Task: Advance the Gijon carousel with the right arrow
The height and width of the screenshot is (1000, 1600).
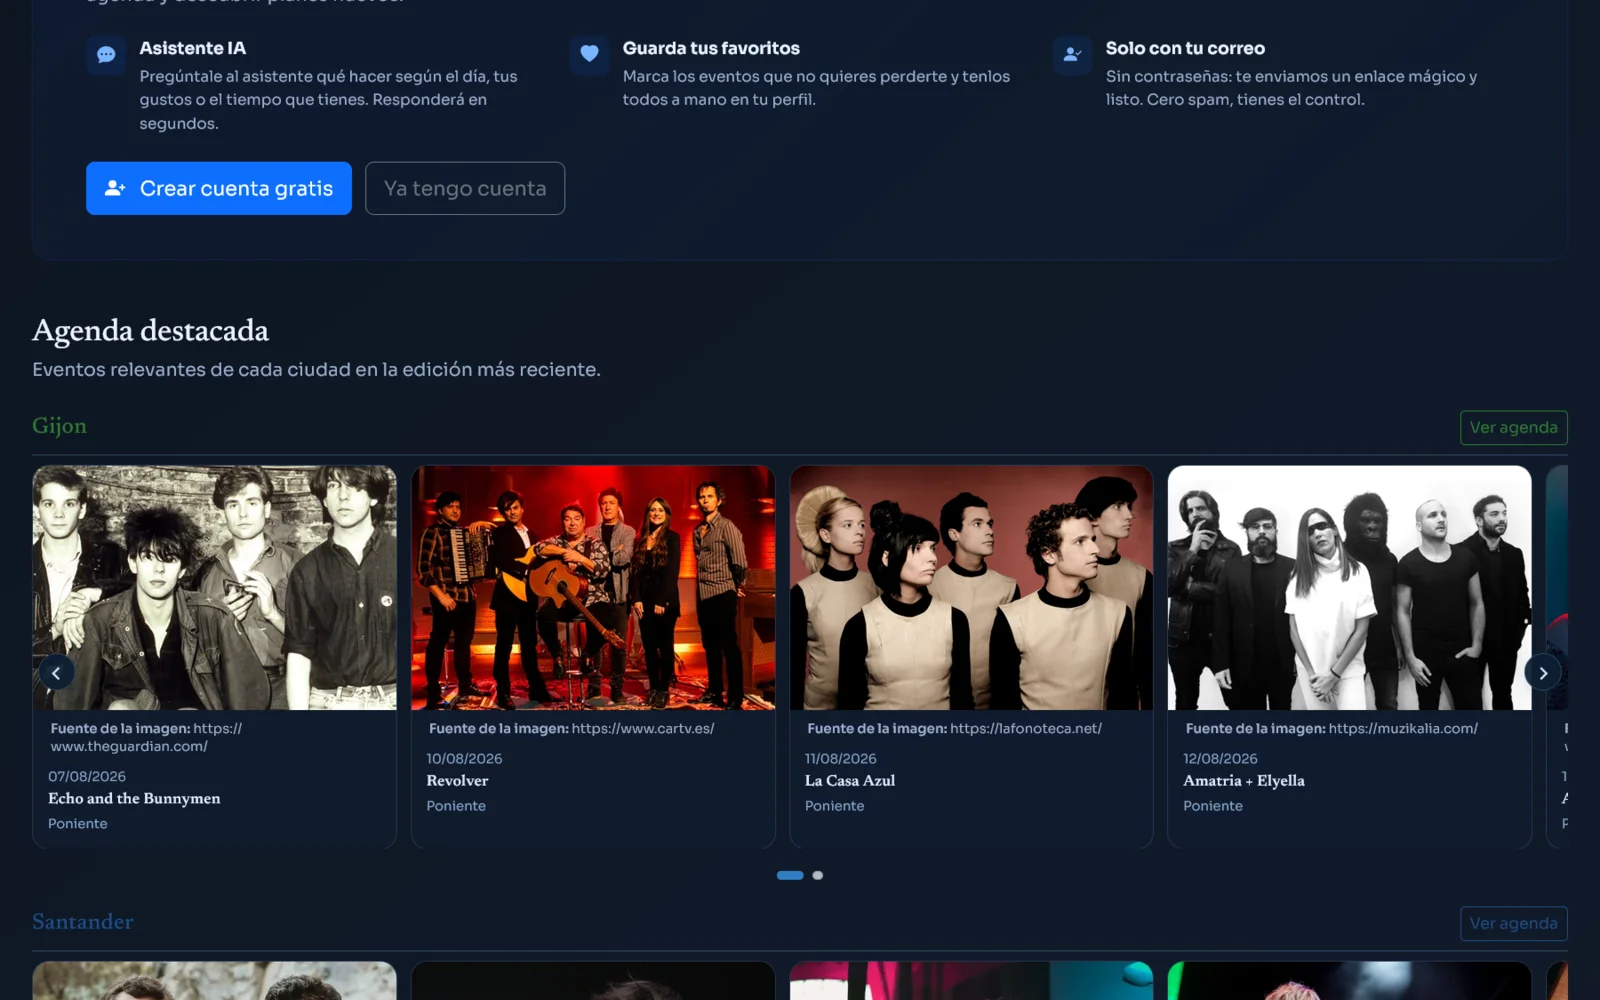Action: point(1543,673)
